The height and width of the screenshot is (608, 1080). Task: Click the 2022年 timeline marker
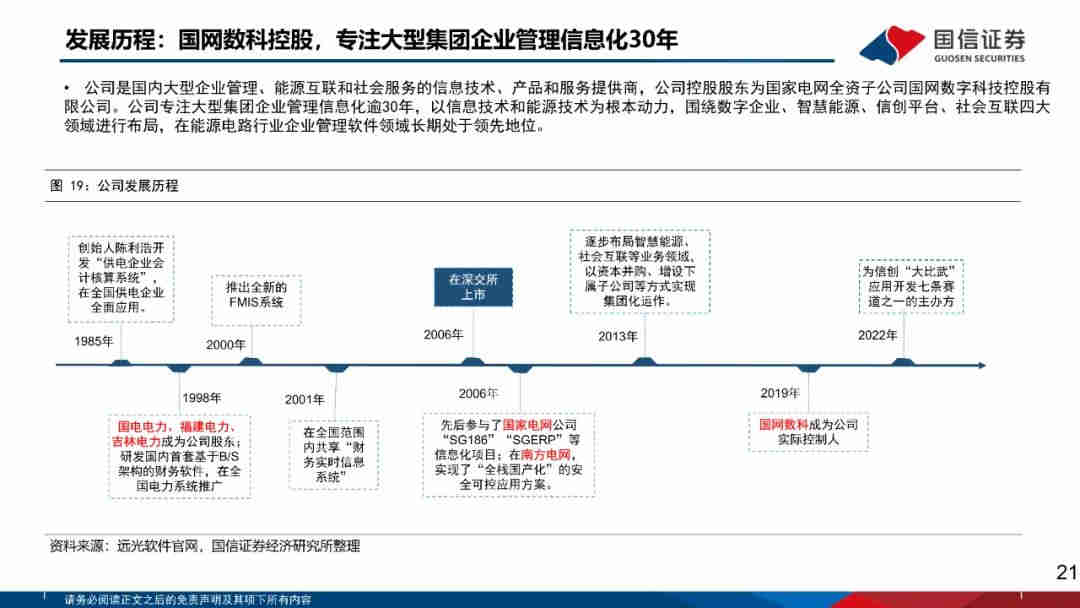pos(903,365)
